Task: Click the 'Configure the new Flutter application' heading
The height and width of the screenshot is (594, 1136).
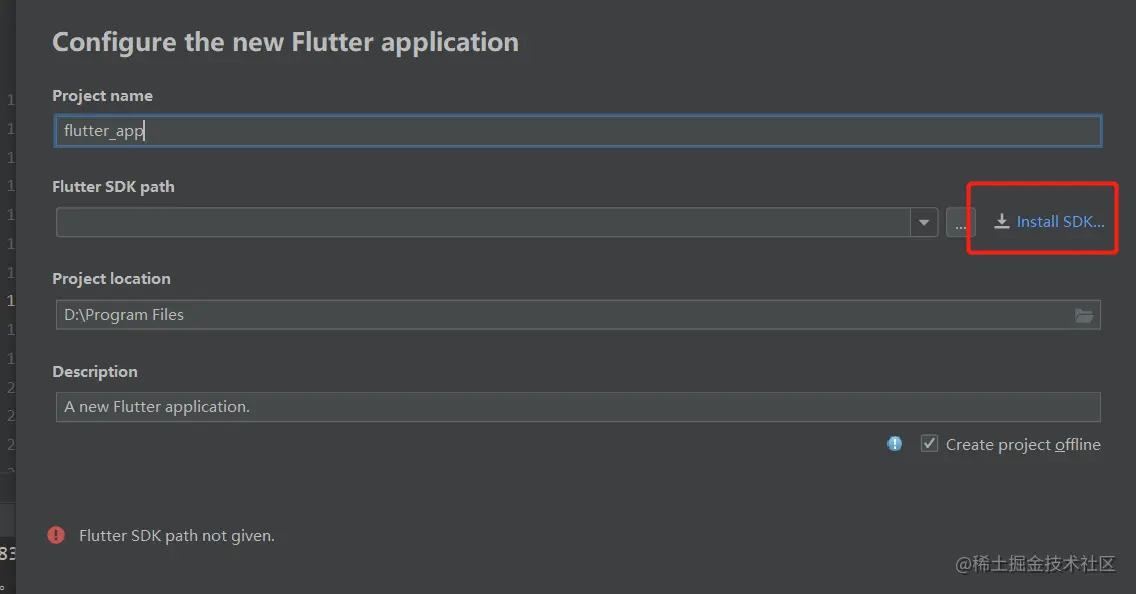Action: pyautogui.click(x=285, y=42)
